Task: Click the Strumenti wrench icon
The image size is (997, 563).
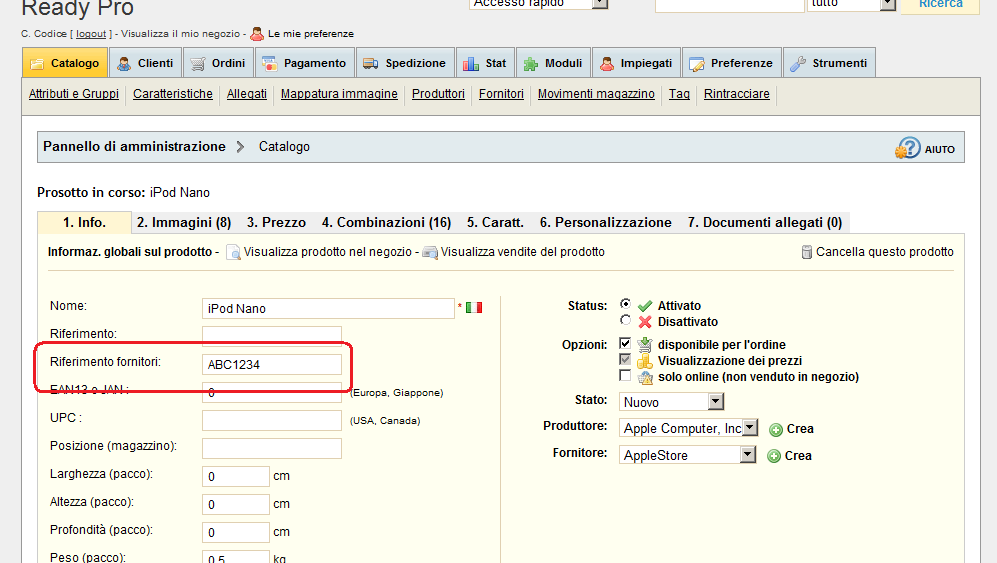Action: 798,64
